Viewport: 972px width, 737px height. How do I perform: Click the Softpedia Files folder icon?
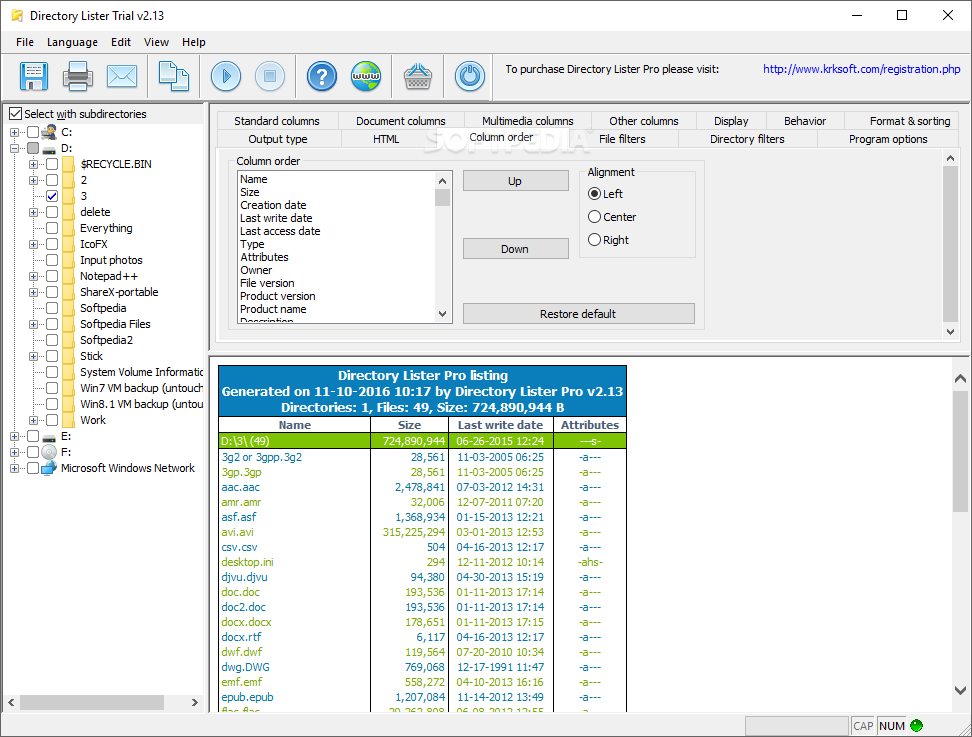[69, 324]
